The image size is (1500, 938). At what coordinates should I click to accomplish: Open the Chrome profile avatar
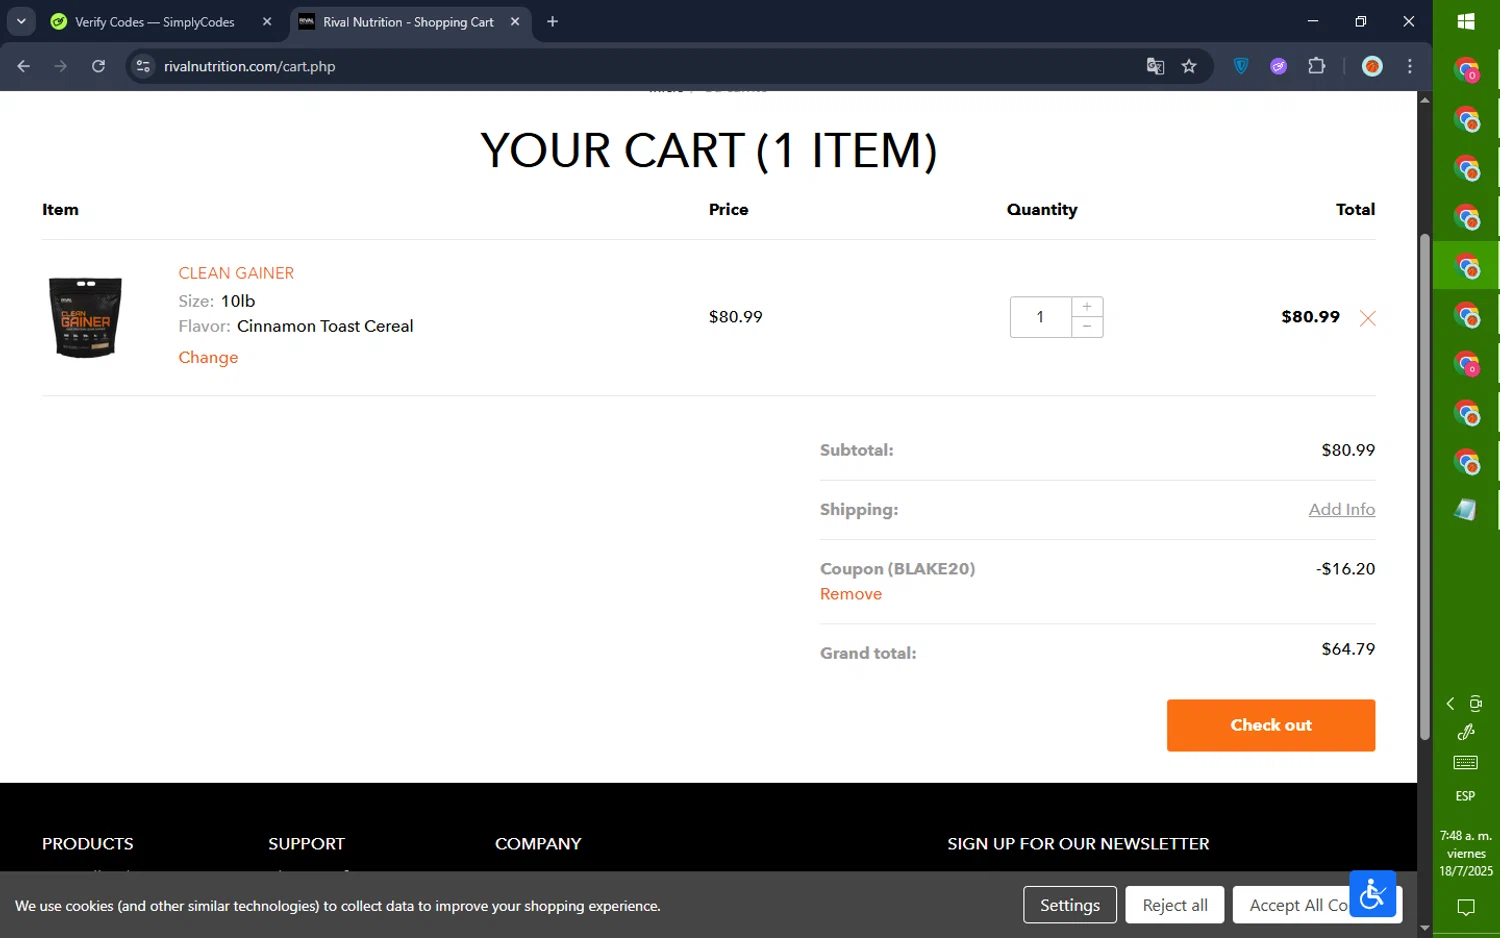[x=1372, y=66]
